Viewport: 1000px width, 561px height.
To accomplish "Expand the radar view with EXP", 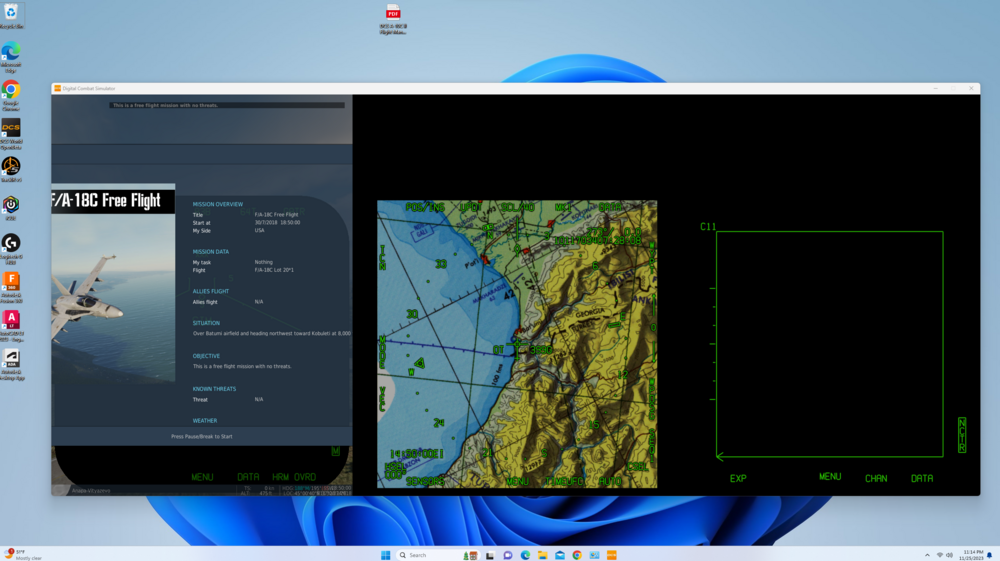I will point(738,479).
